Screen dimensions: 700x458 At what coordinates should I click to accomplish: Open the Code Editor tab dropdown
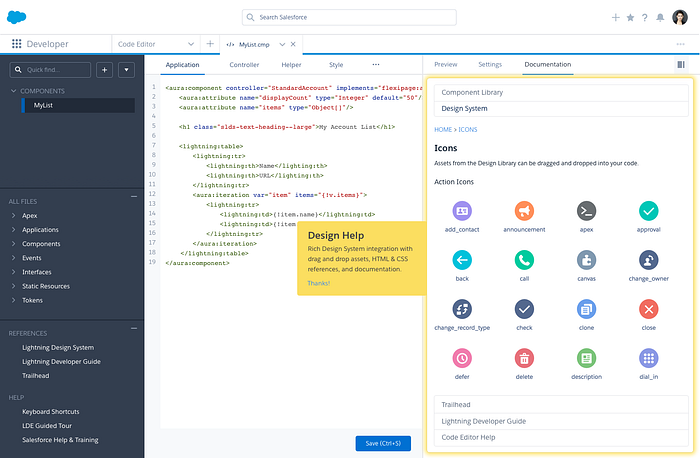[192, 44]
